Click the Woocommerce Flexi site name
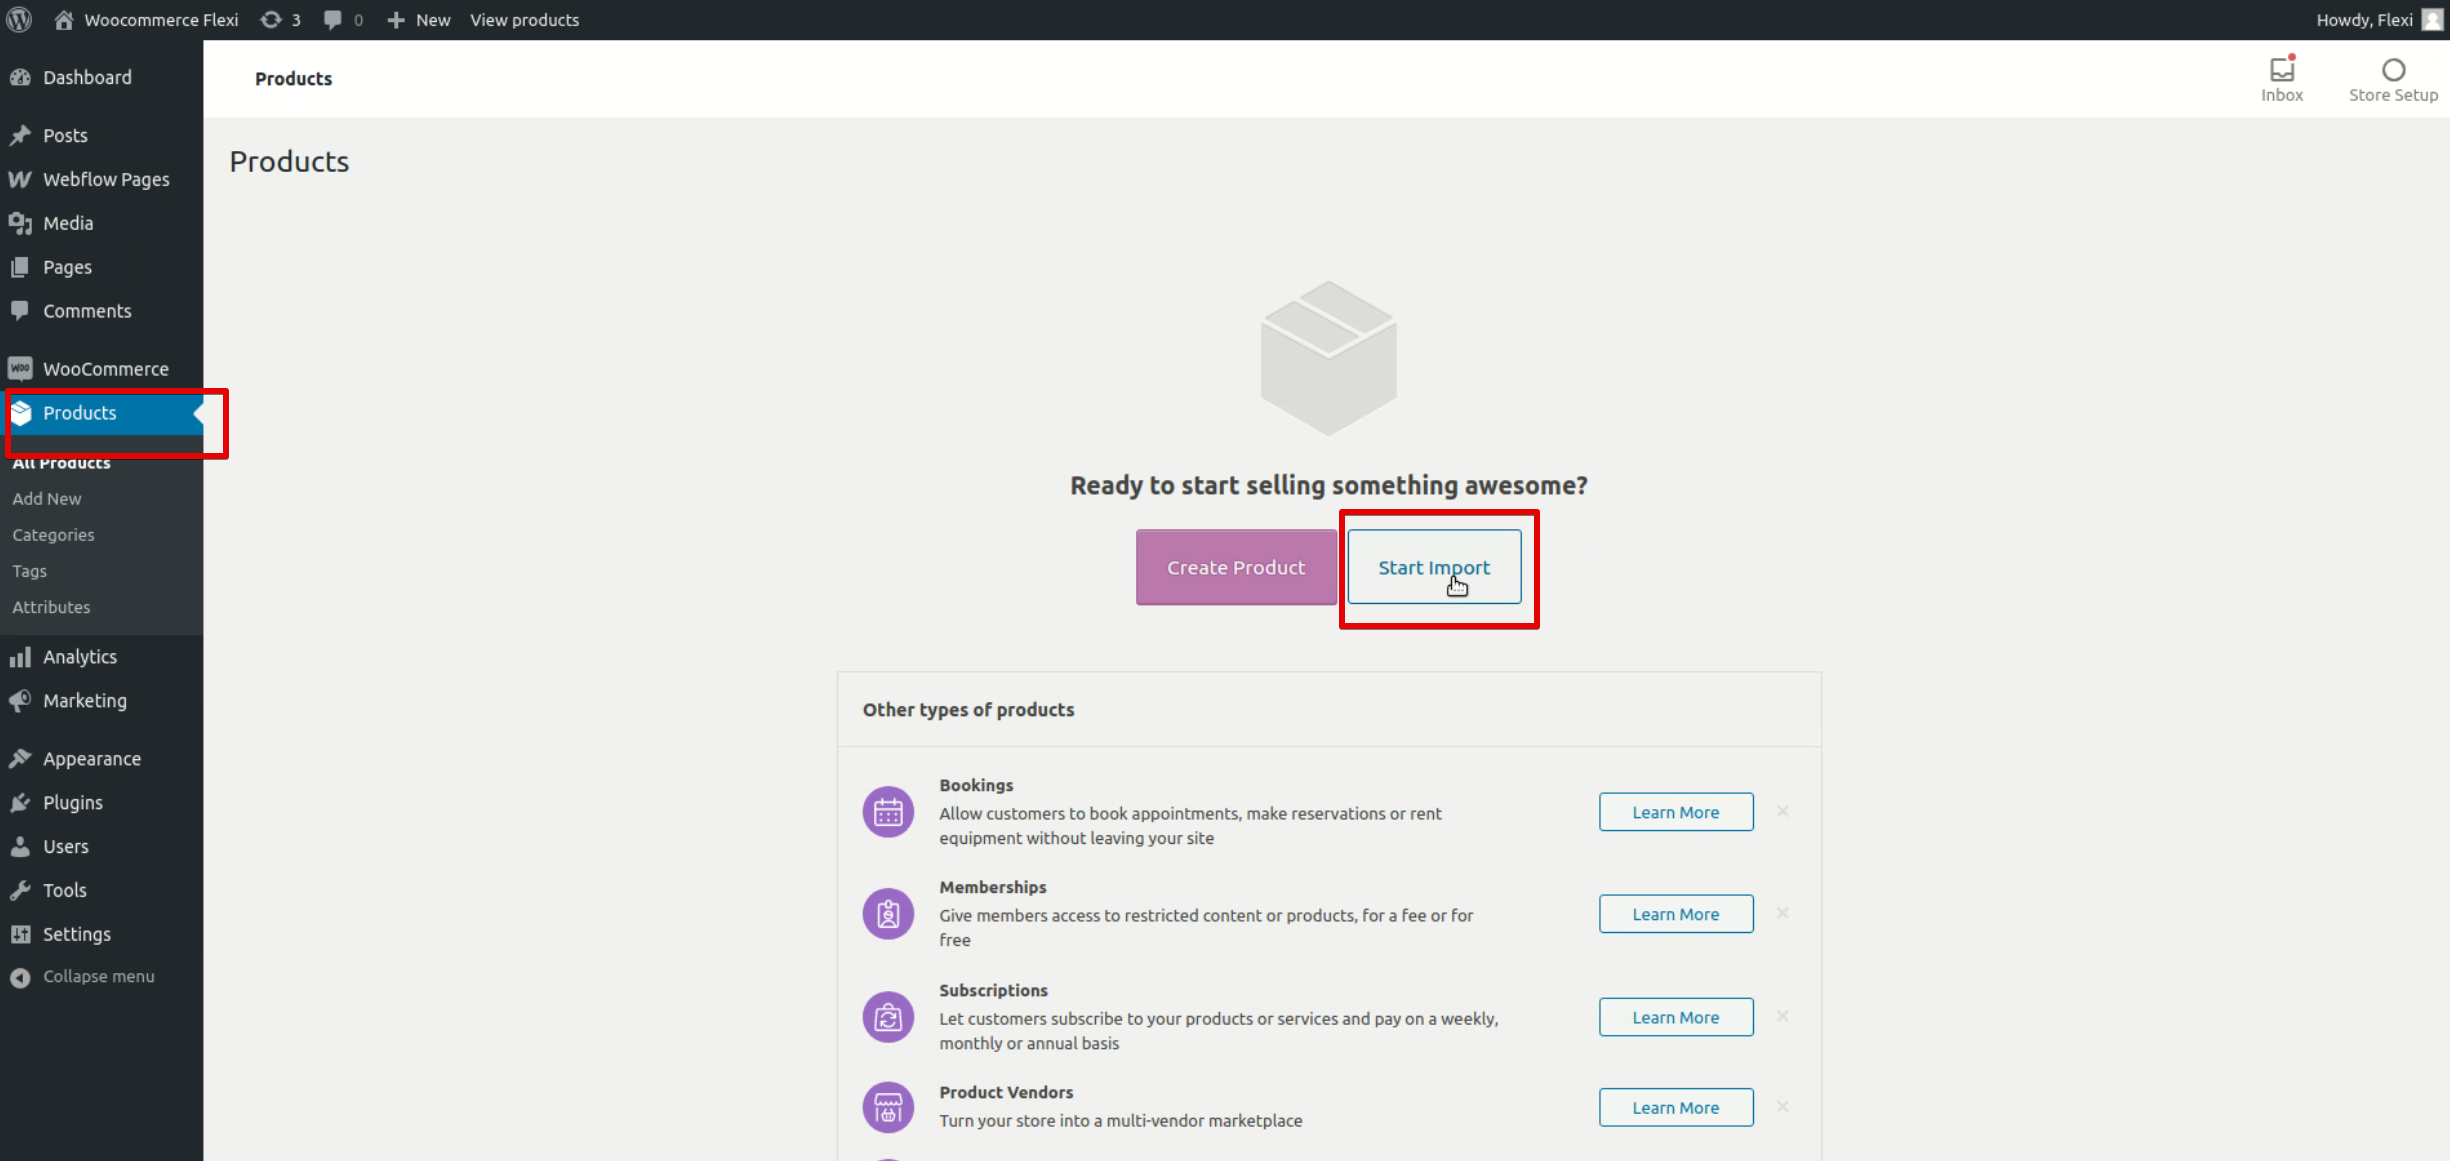Viewport: 2450px width, 1161px height. 161,20
